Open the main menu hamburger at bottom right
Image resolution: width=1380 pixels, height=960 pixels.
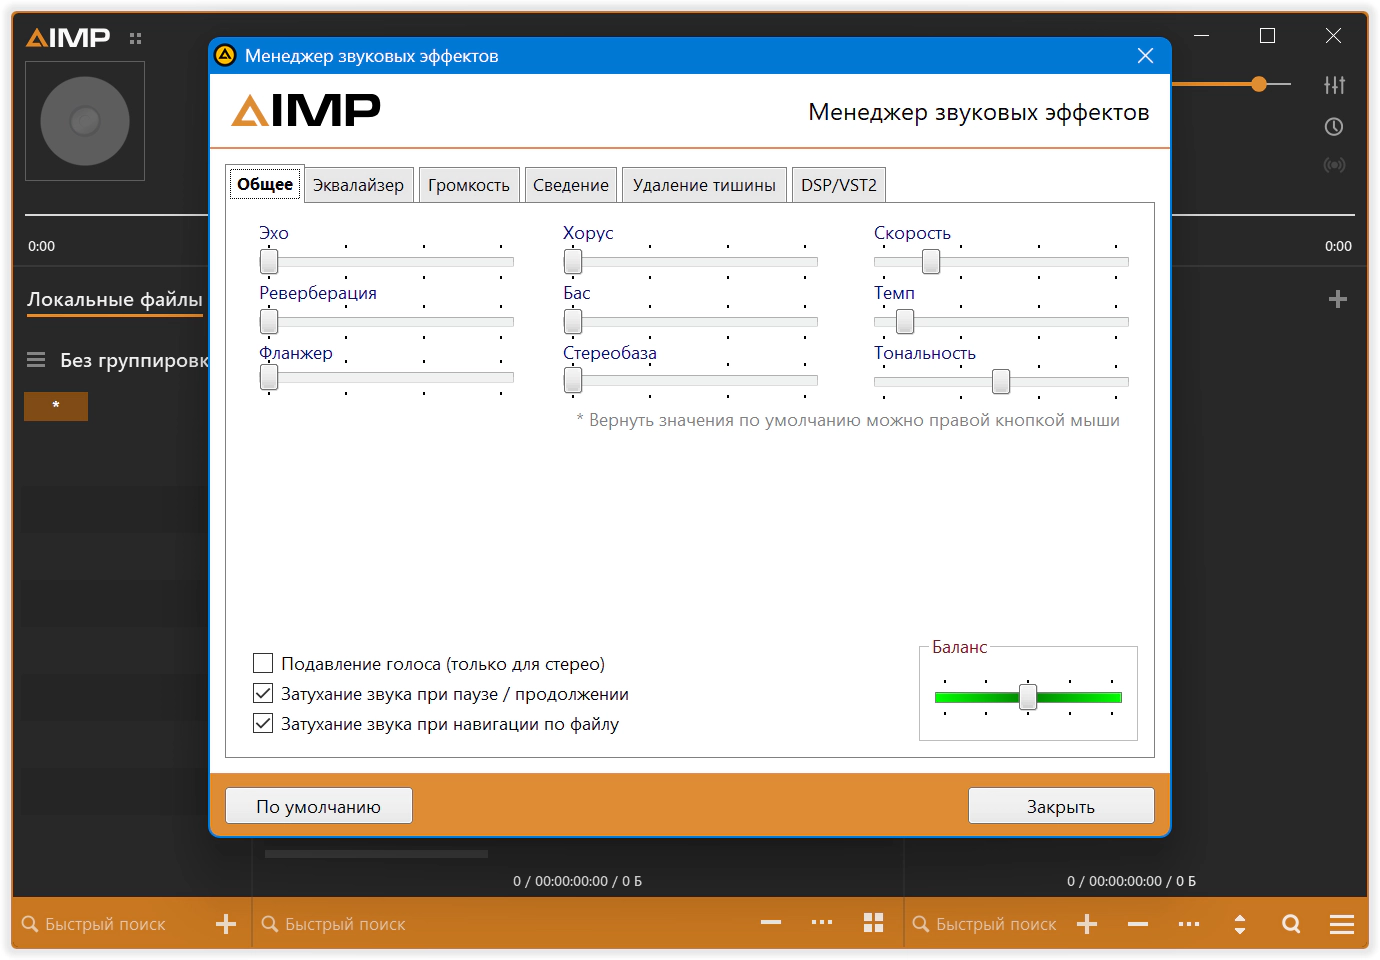pos(1342,924)
